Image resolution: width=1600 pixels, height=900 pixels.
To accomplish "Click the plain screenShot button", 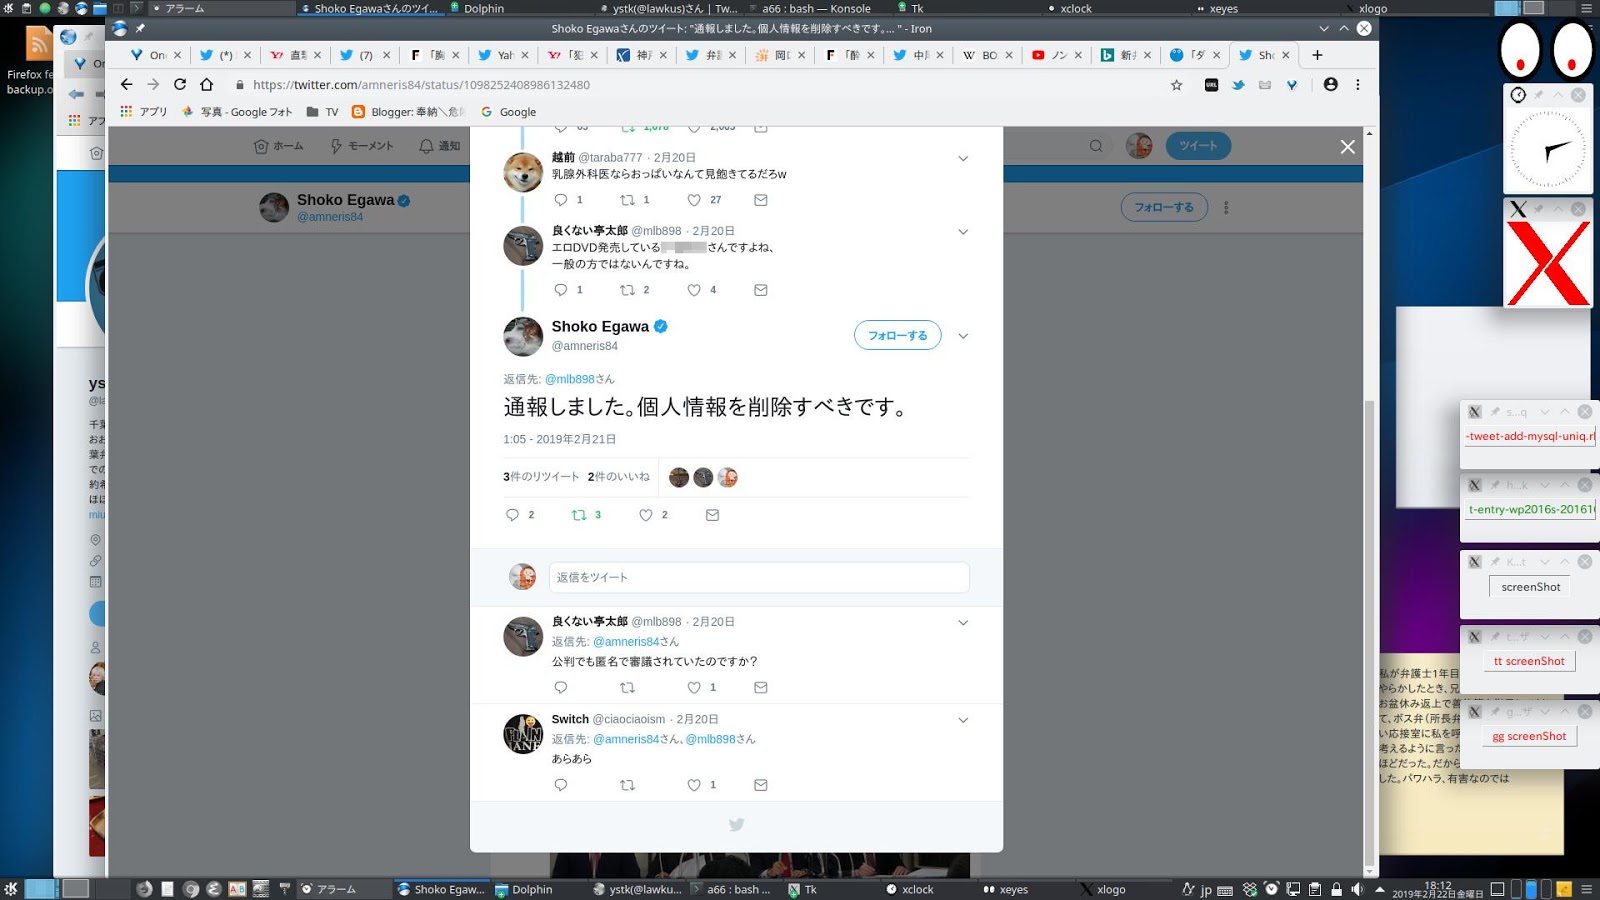I will pos(1530,587).
